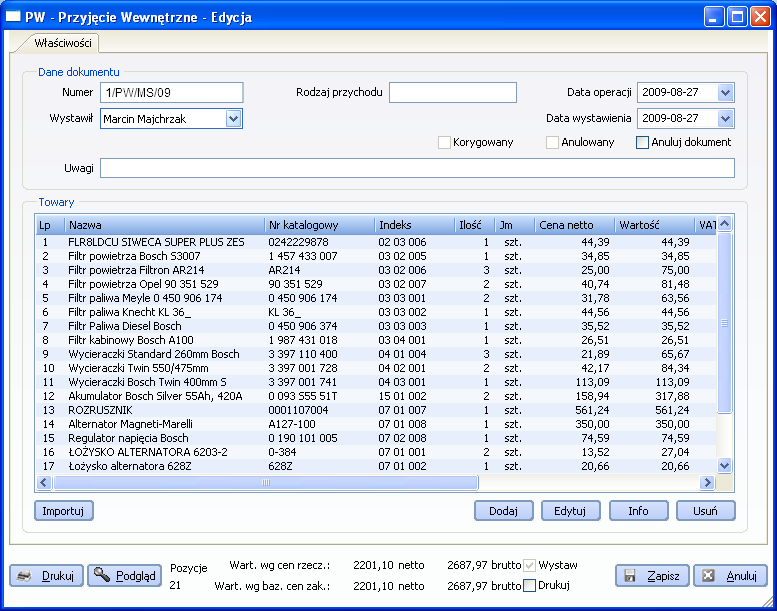Click the Jm column header
The width and height of the screenshot is (777, 611).
515,225
